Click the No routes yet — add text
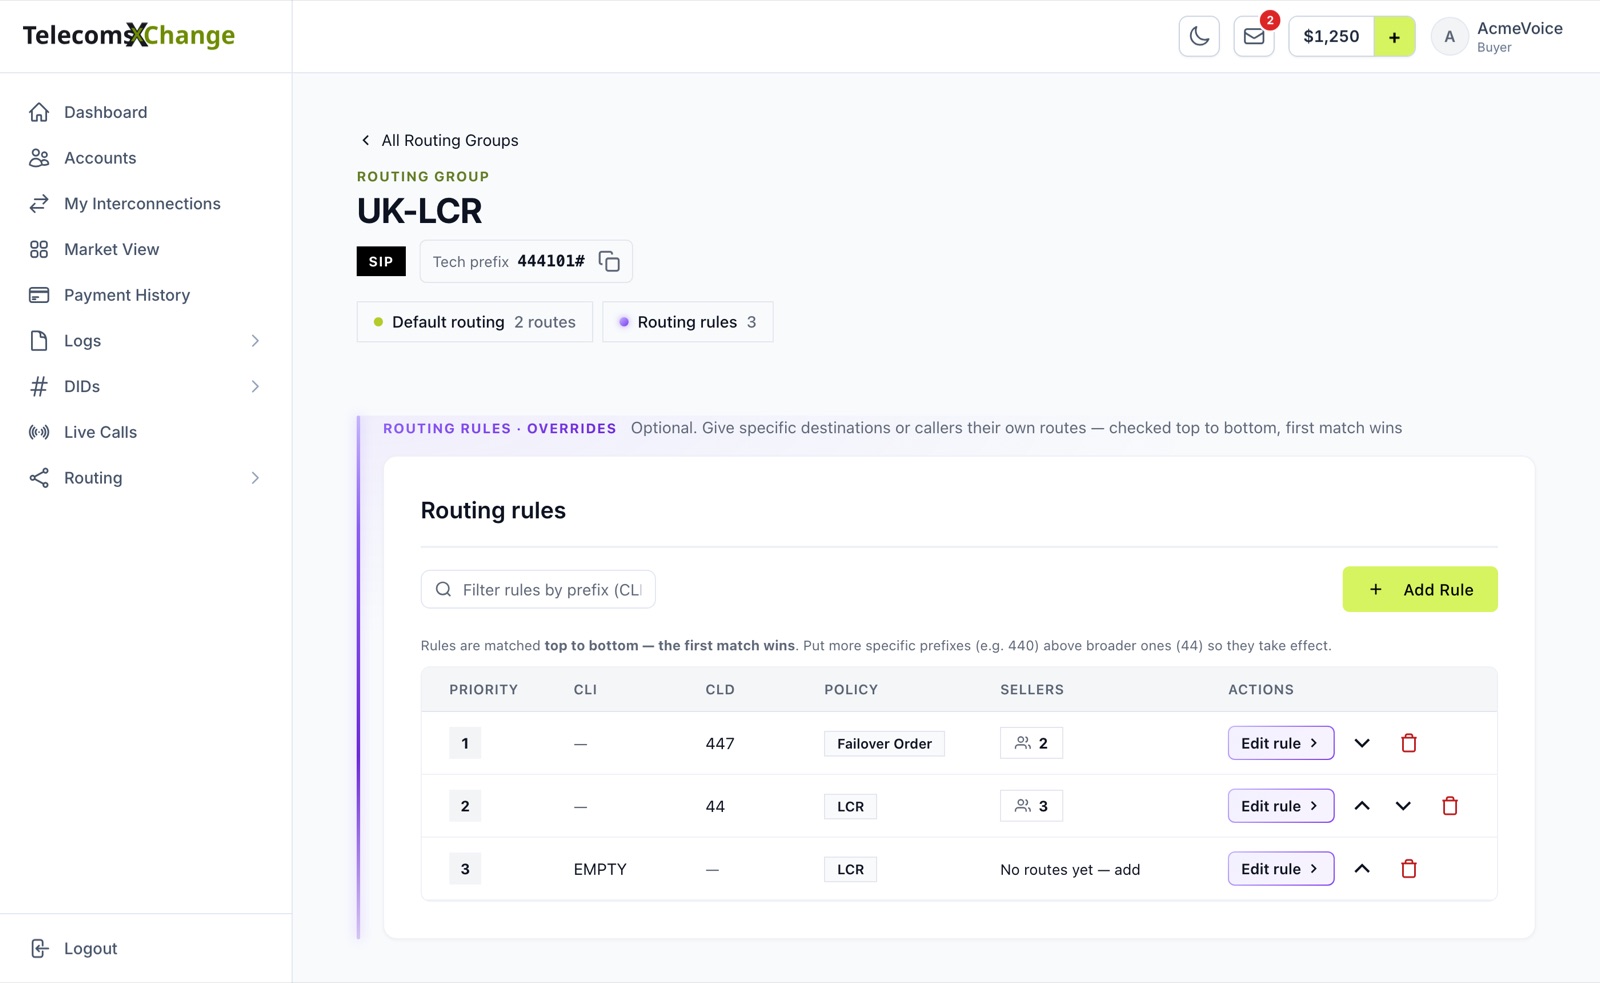The height and width of the screenshot is (983, 1600). [x=1070, y=870]
